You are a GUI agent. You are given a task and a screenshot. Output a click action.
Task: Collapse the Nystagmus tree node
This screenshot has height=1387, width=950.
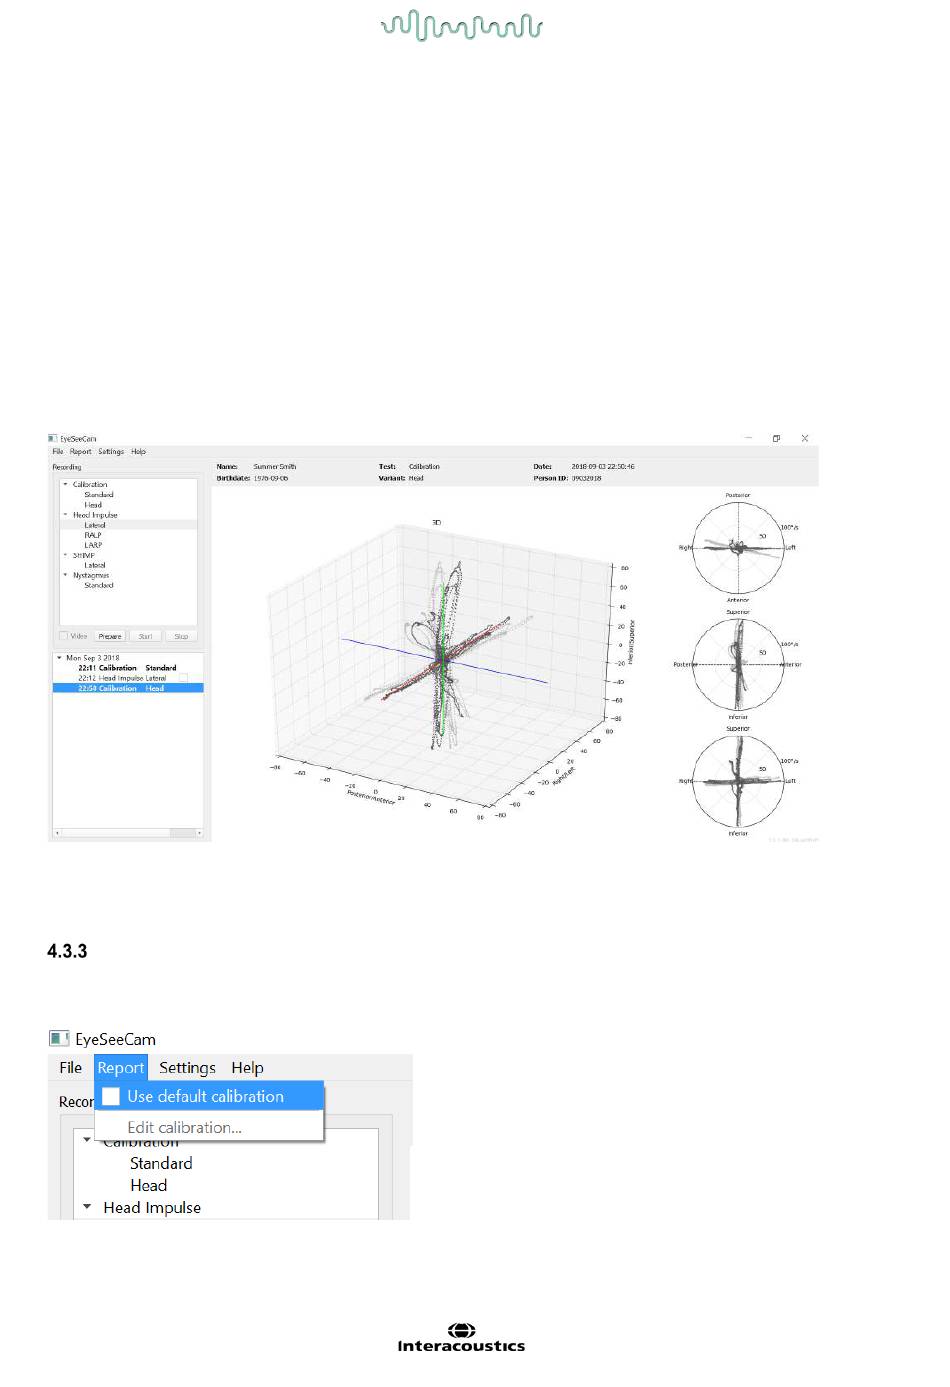[x=66, y=575]
